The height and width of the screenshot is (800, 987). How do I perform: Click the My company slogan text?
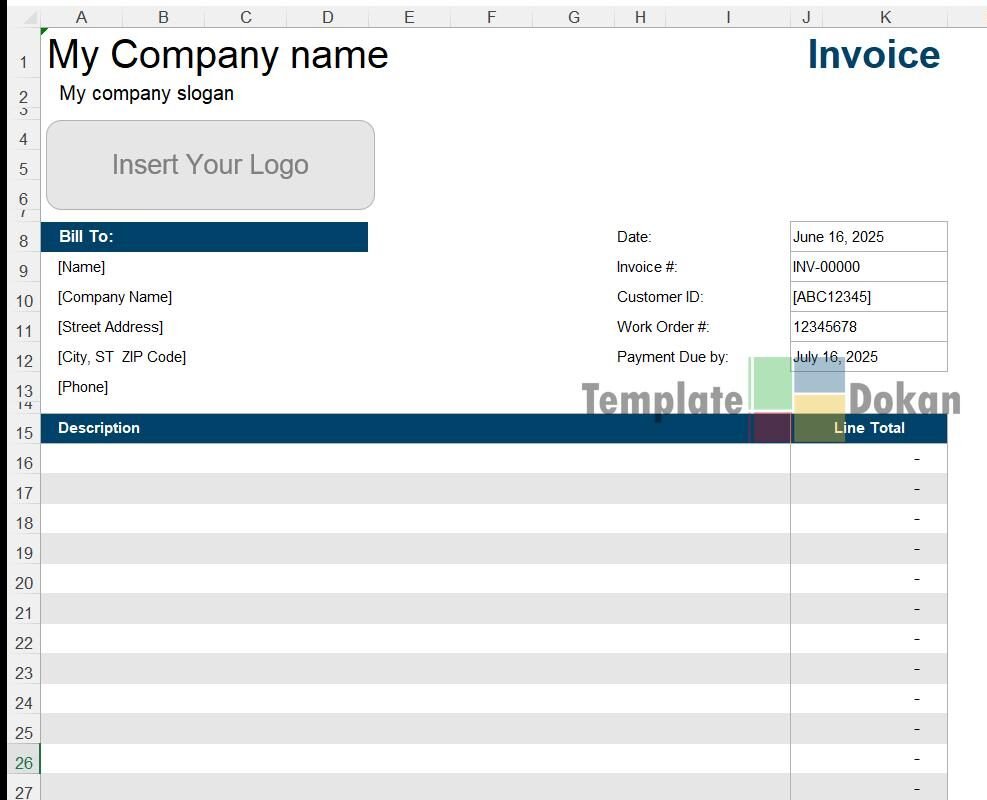(147, 94)
